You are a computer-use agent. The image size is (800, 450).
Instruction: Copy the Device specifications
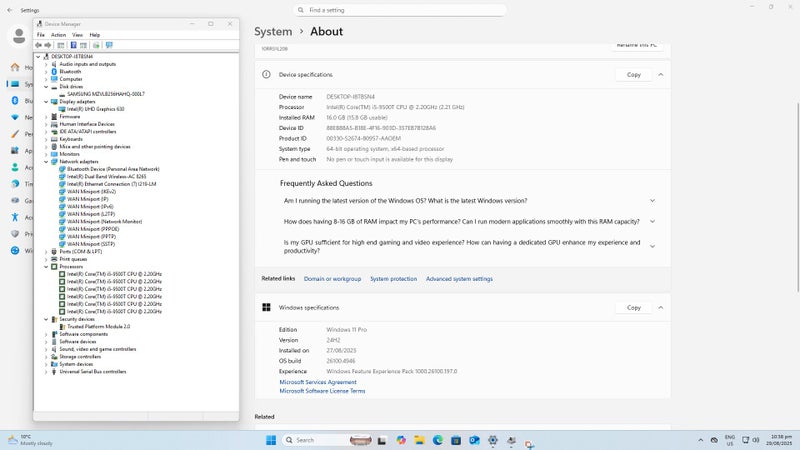click(x=634, y=74)
